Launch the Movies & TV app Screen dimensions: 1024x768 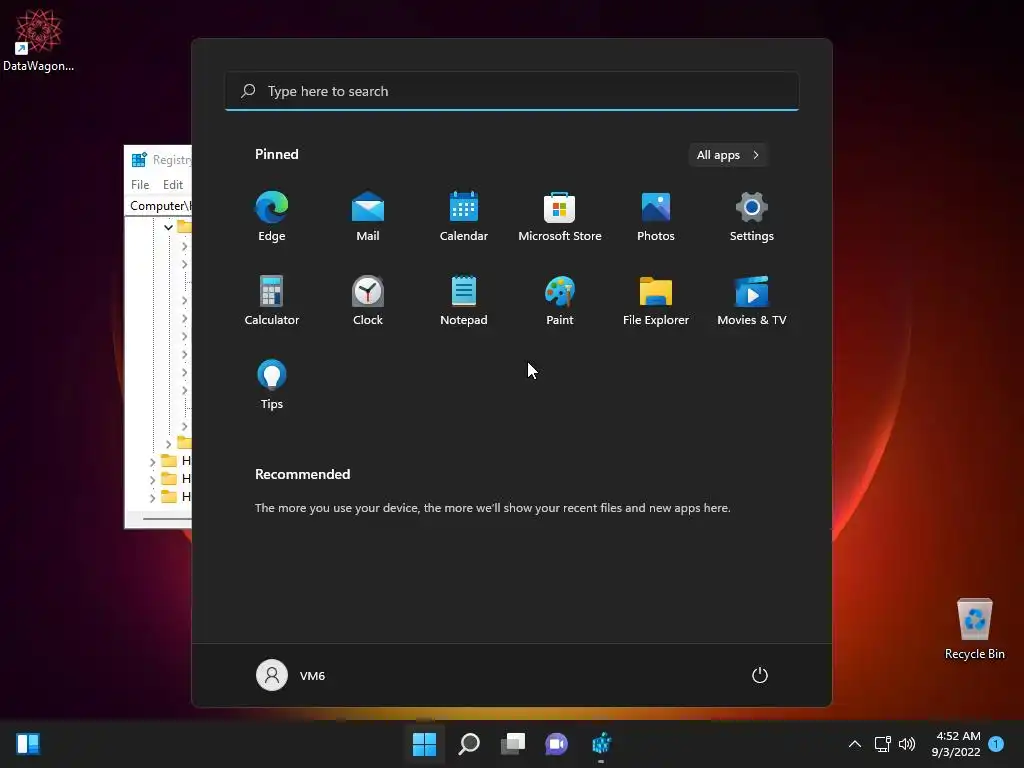click(752, 300)
